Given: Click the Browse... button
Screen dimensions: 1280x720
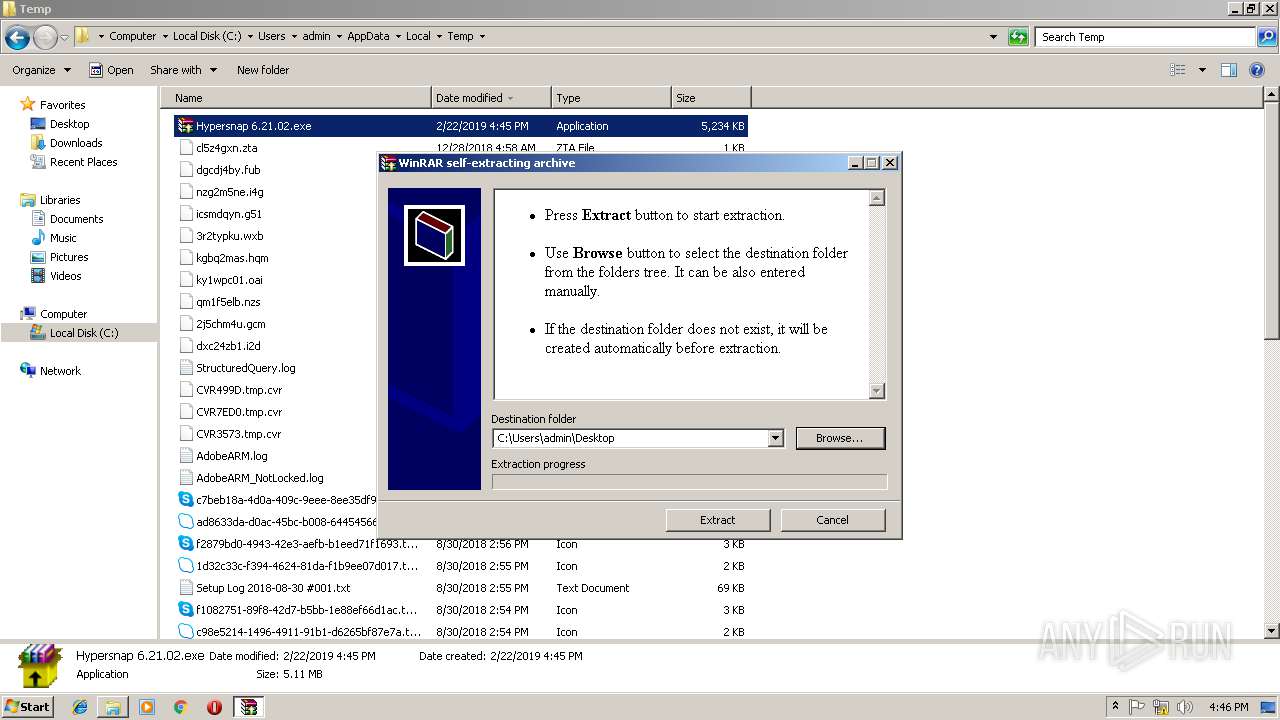Looking at the screenshot, I should 840,438.
